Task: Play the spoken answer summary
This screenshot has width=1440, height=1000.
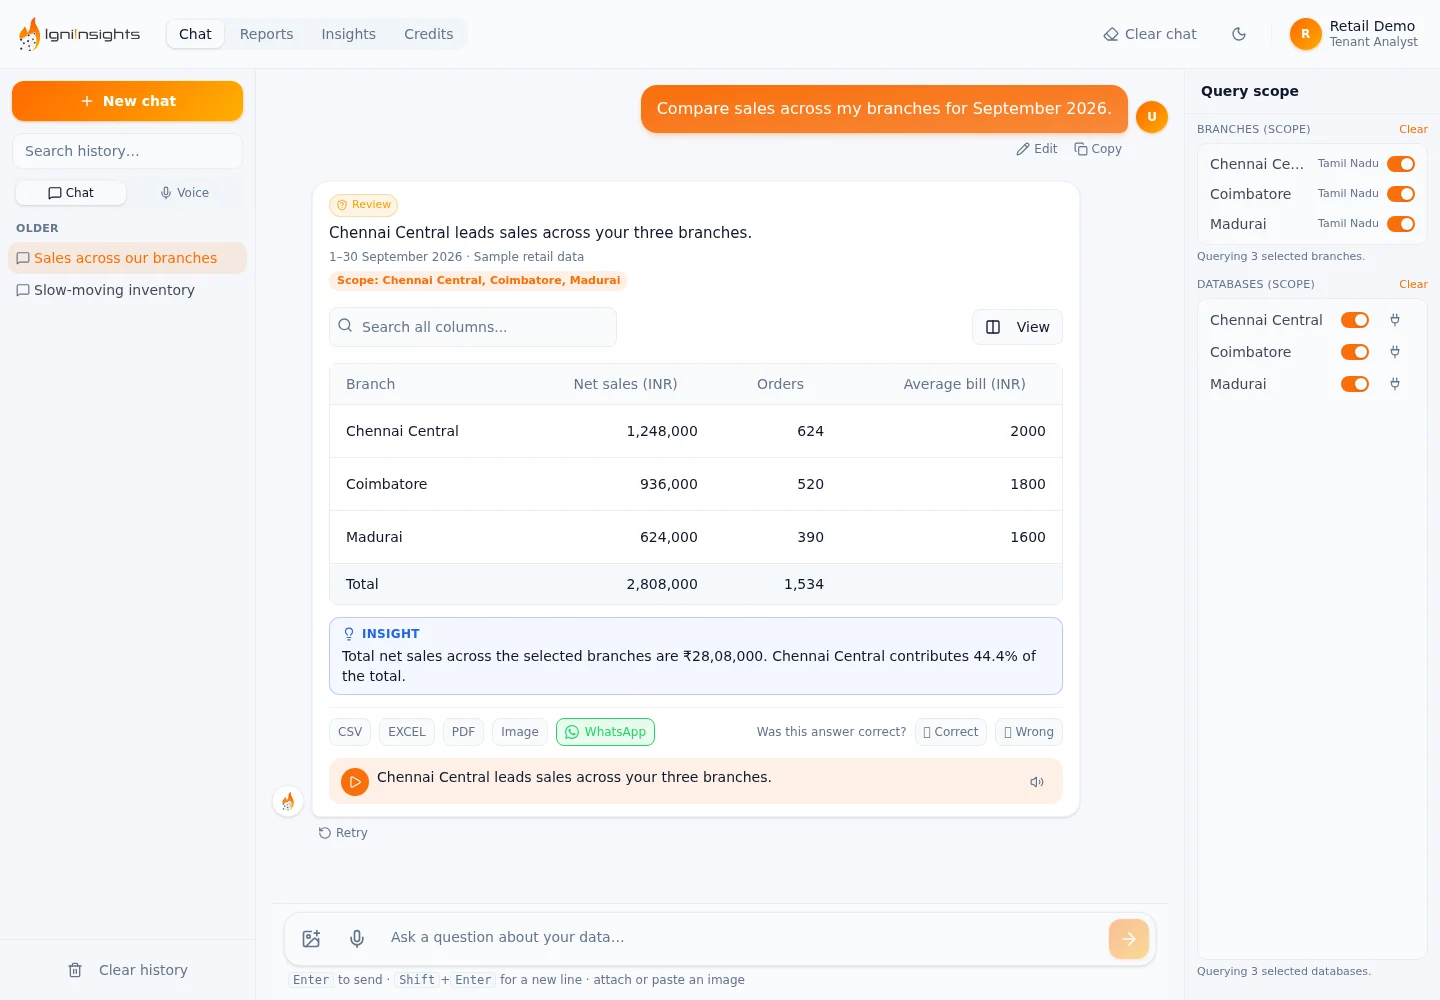Action: 355,782
